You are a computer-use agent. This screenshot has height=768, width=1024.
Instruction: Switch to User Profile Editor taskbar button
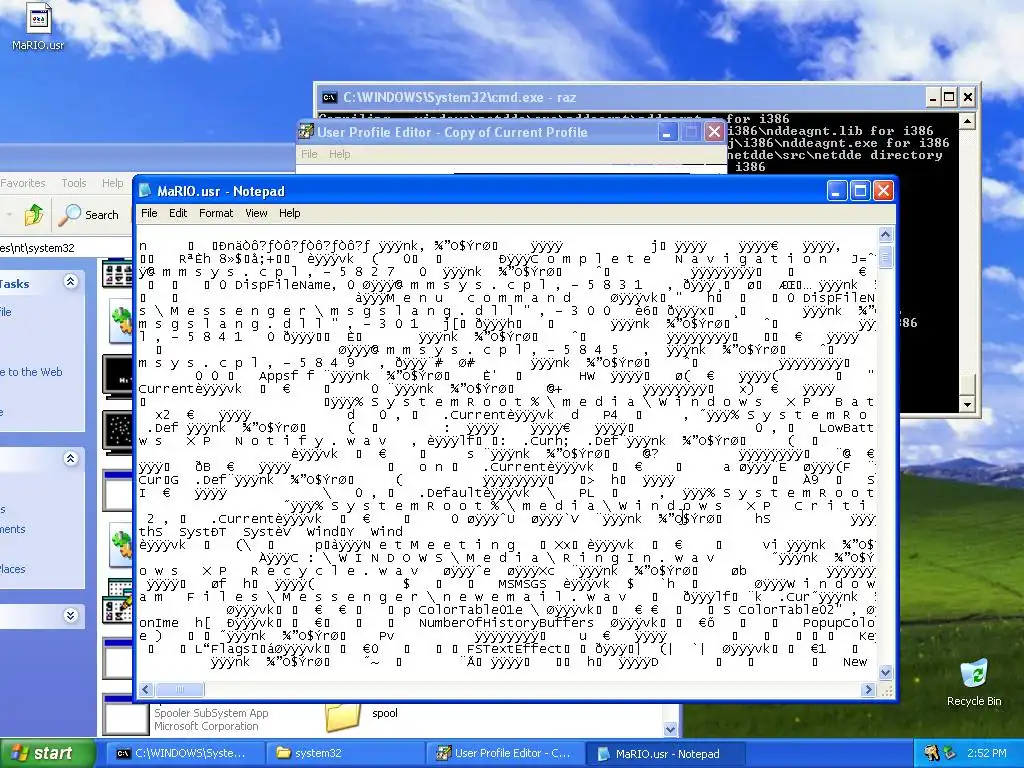tap(504, 753)
